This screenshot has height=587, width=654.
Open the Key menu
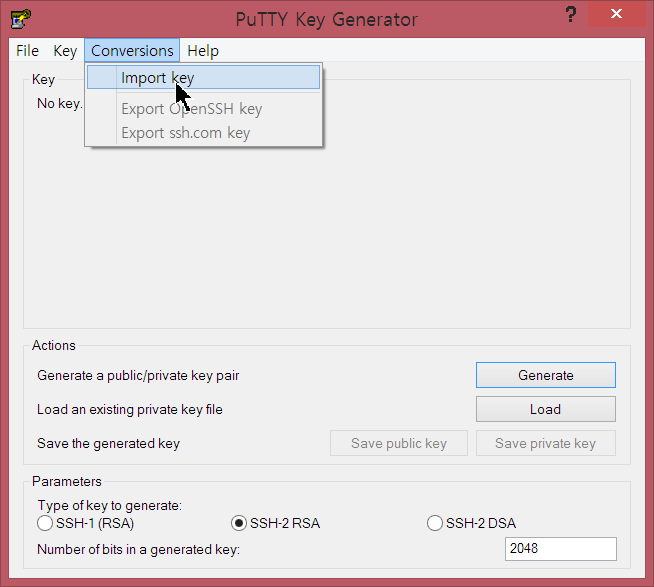(65, 51)
